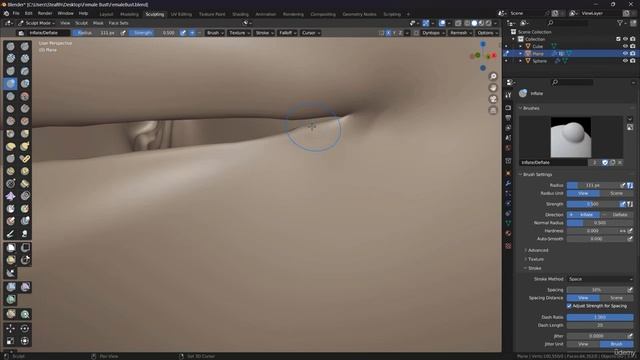Select the Clay Strips brush
Screen dimensions: 640x360
(x=25, y=58)
